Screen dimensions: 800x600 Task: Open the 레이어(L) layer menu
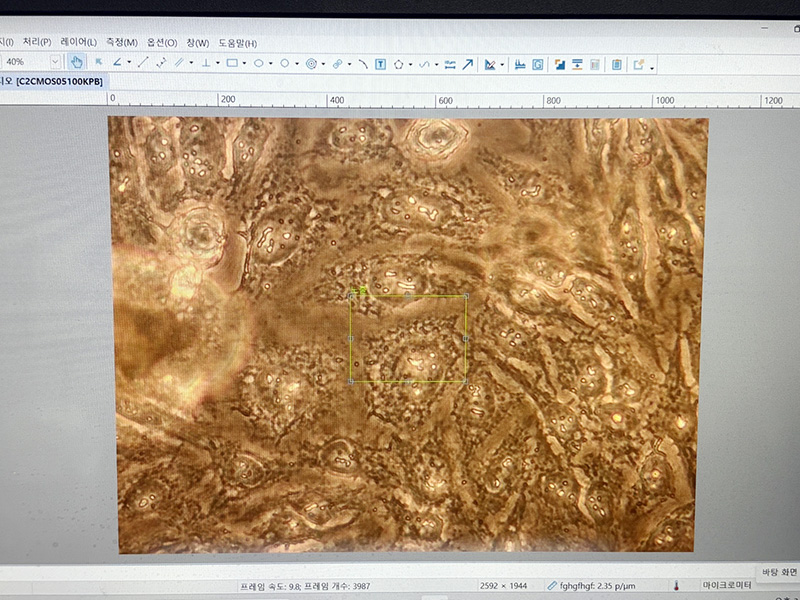[78, 43]
